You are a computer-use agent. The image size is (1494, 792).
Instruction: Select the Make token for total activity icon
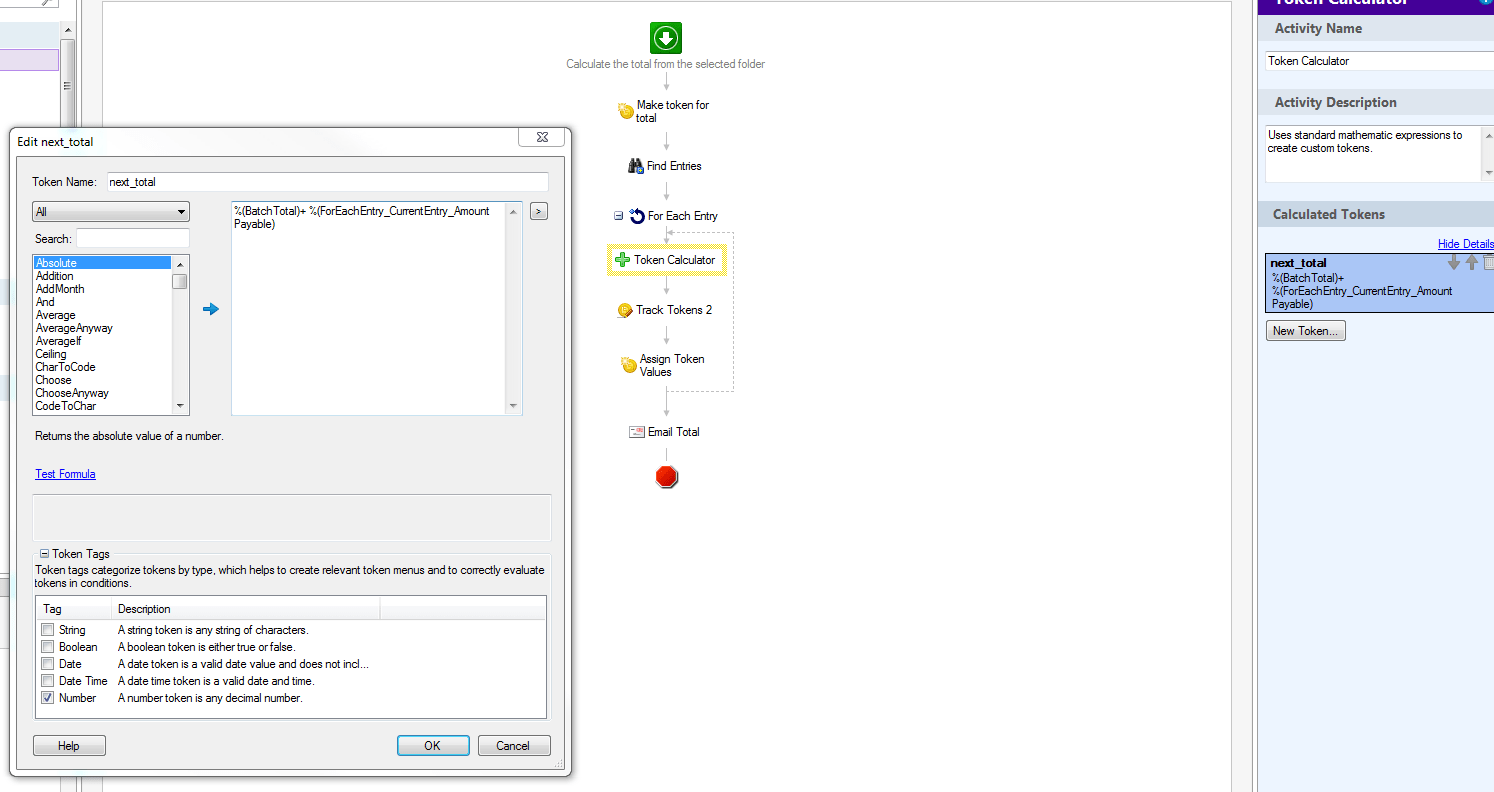tap(626, 111)
